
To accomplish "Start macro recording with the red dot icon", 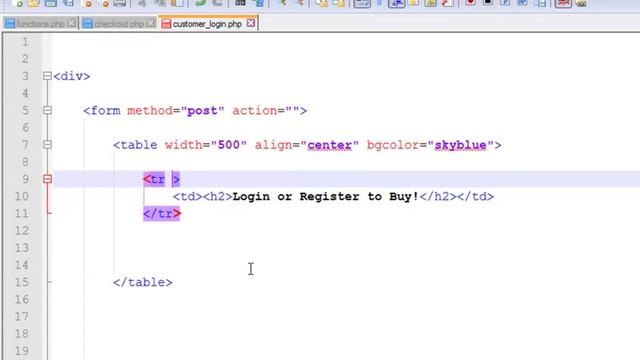I will tap(470, 3).
